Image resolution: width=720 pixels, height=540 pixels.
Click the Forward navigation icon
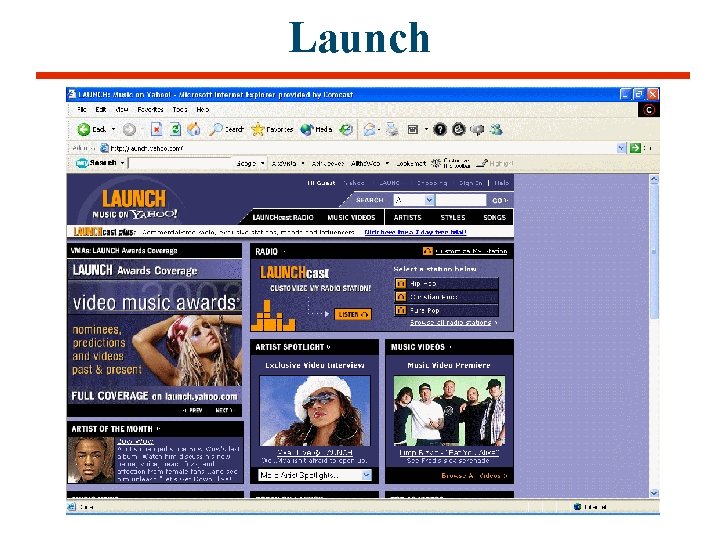click(129, 129)
